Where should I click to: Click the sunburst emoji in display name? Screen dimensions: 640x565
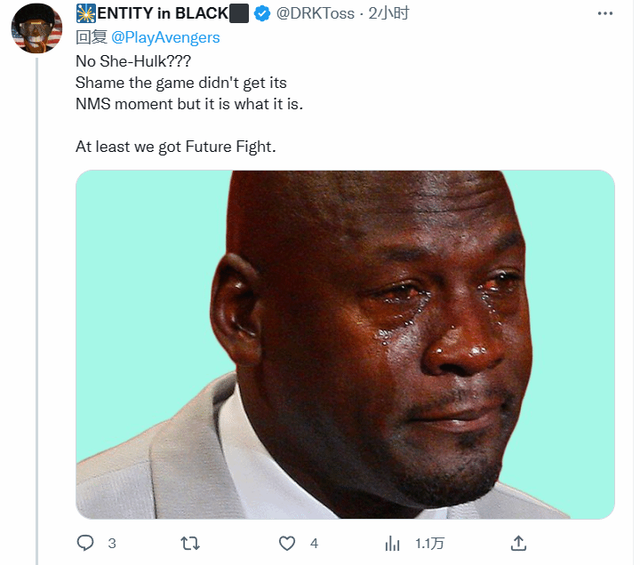click(86, 13)
